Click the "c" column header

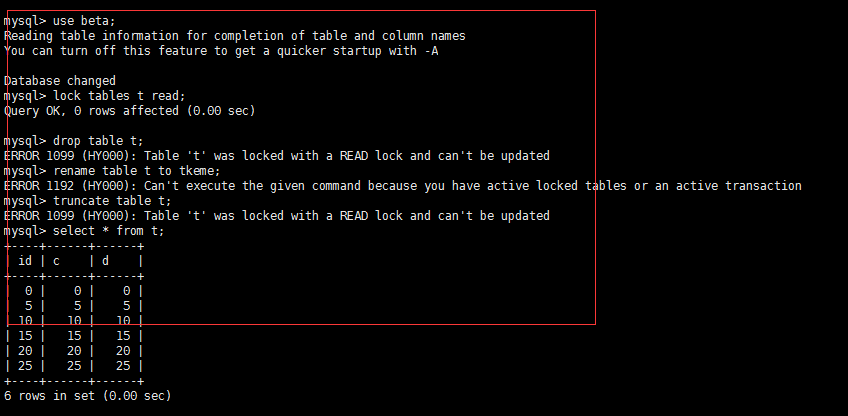point(56,261)
